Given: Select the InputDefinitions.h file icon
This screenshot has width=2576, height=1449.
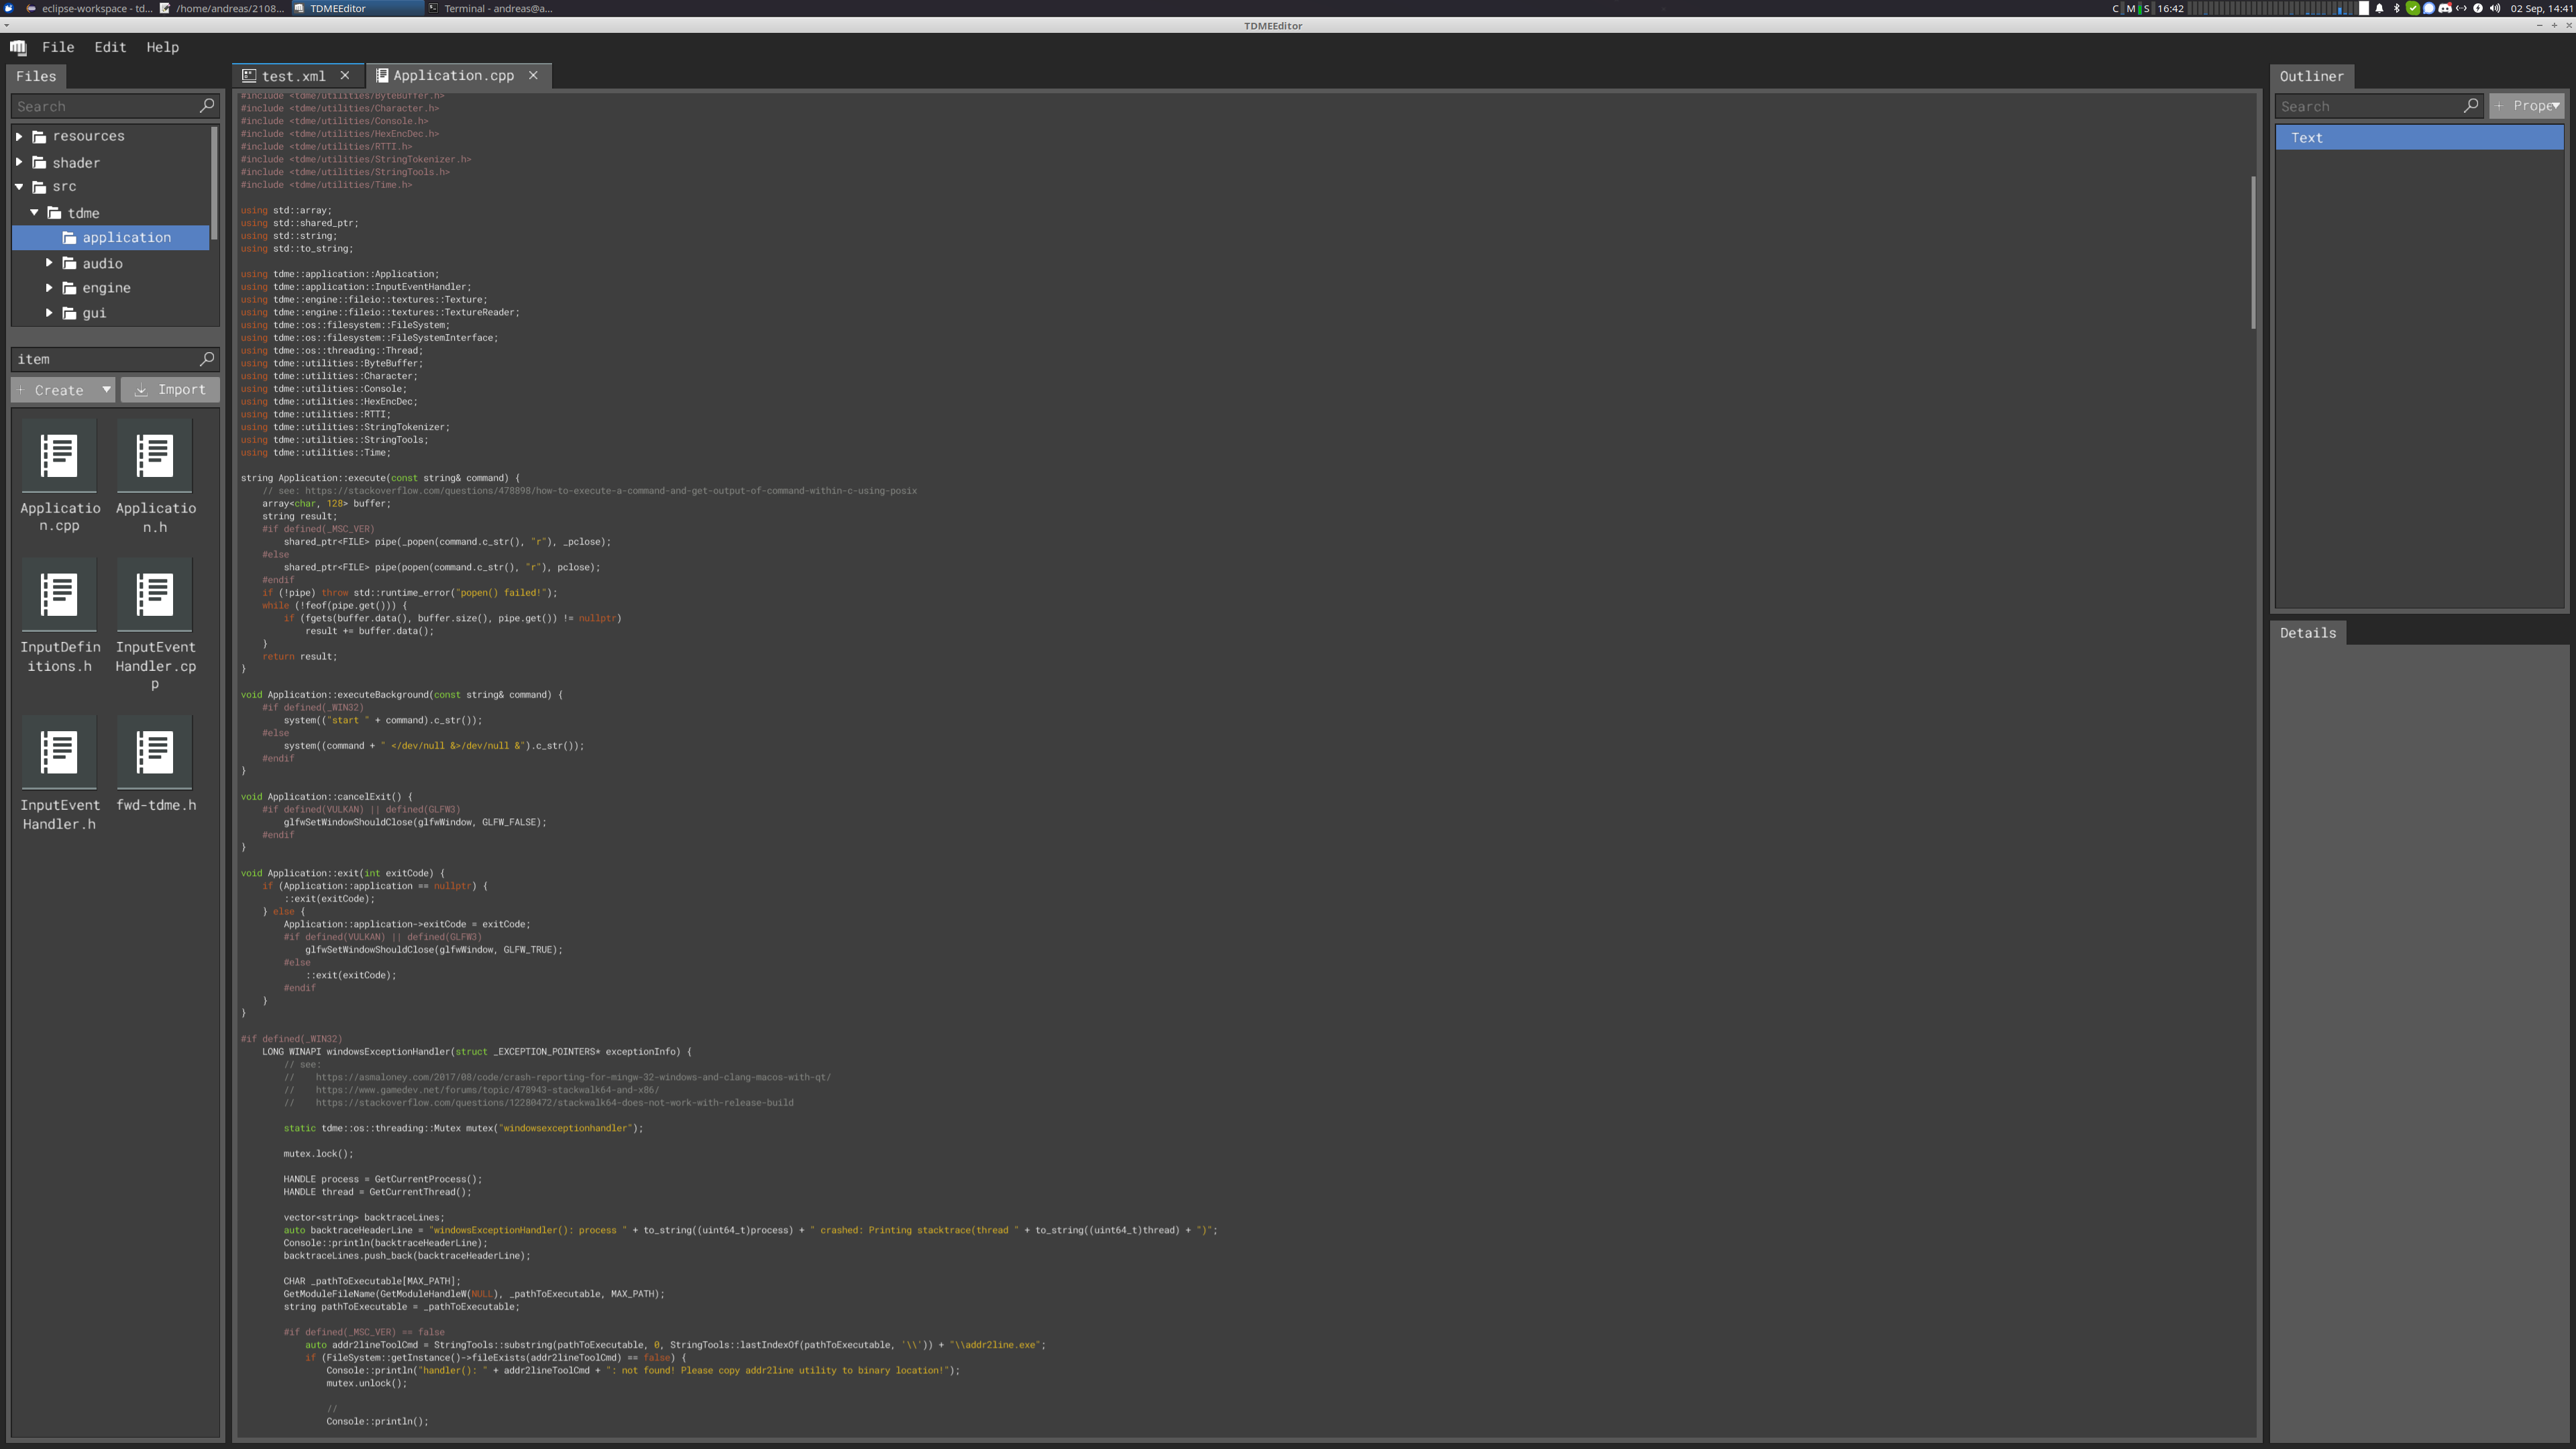Looking at the screenshot, I should pos(59,594).
